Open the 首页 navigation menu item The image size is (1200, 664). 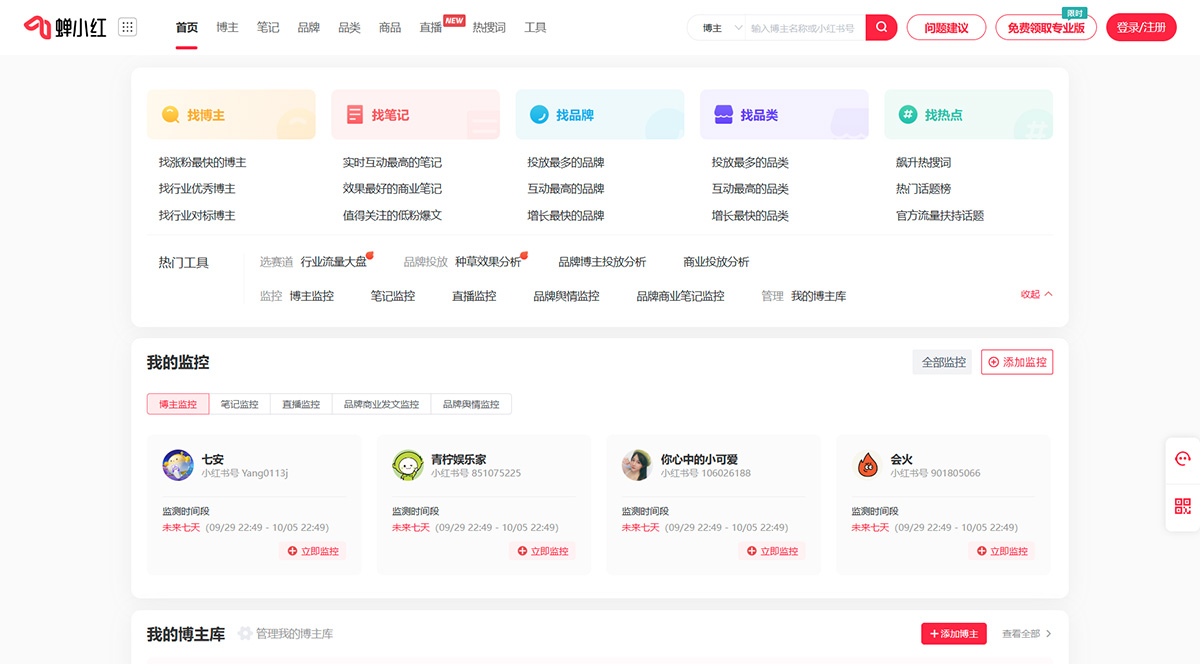pos(186,27)
